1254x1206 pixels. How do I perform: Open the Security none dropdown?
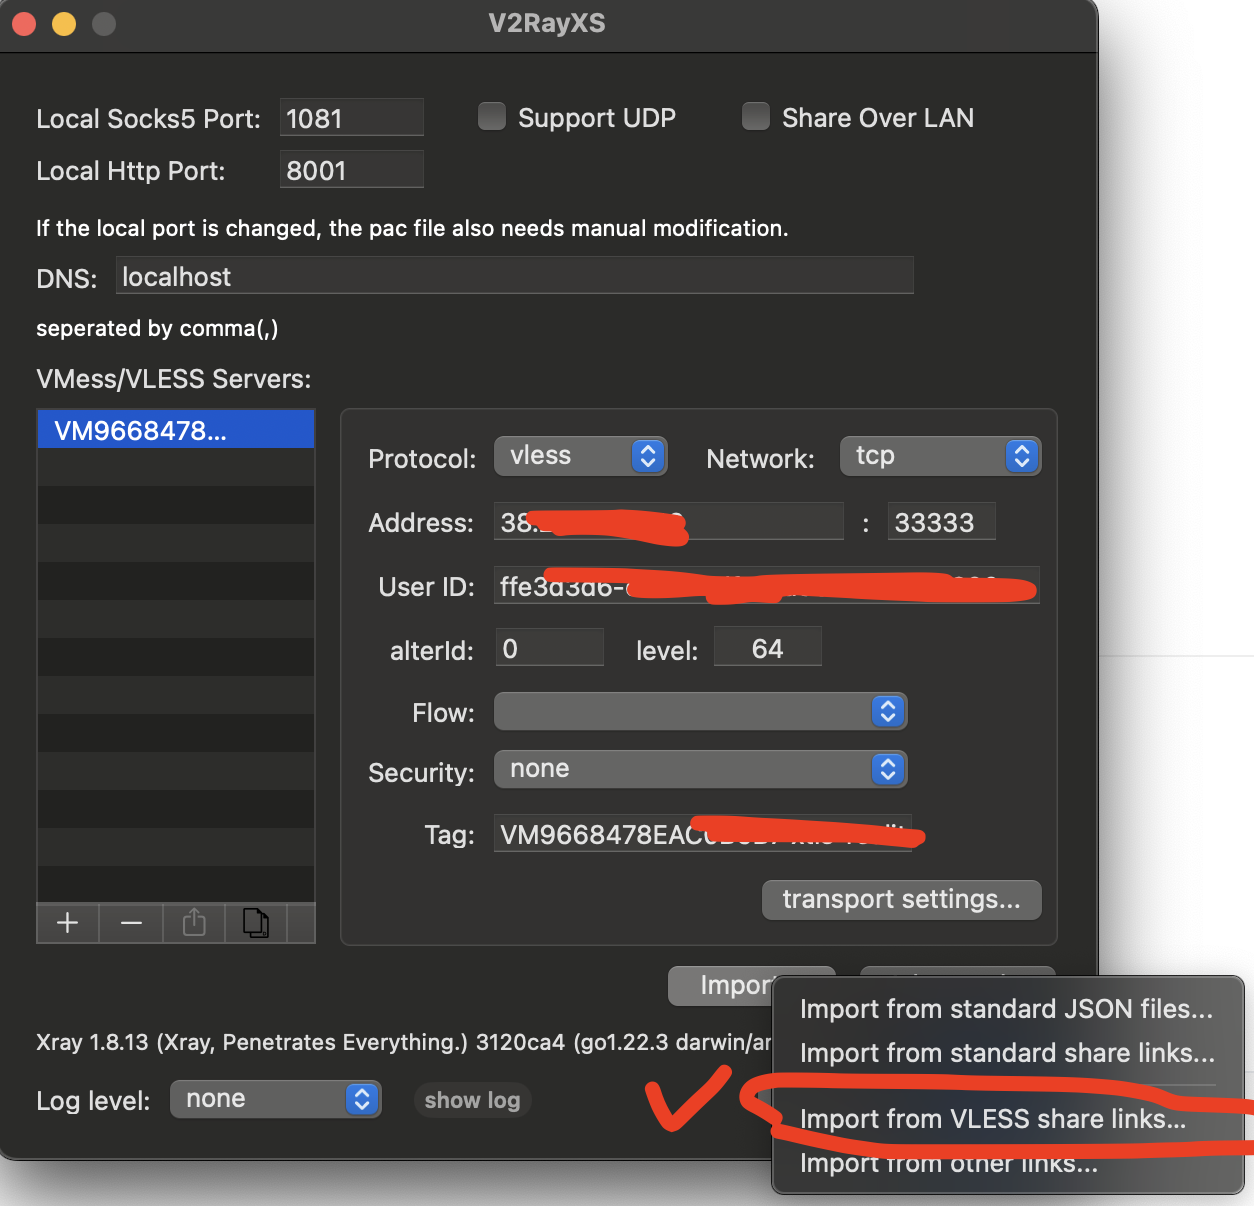[x=700, y=769]
